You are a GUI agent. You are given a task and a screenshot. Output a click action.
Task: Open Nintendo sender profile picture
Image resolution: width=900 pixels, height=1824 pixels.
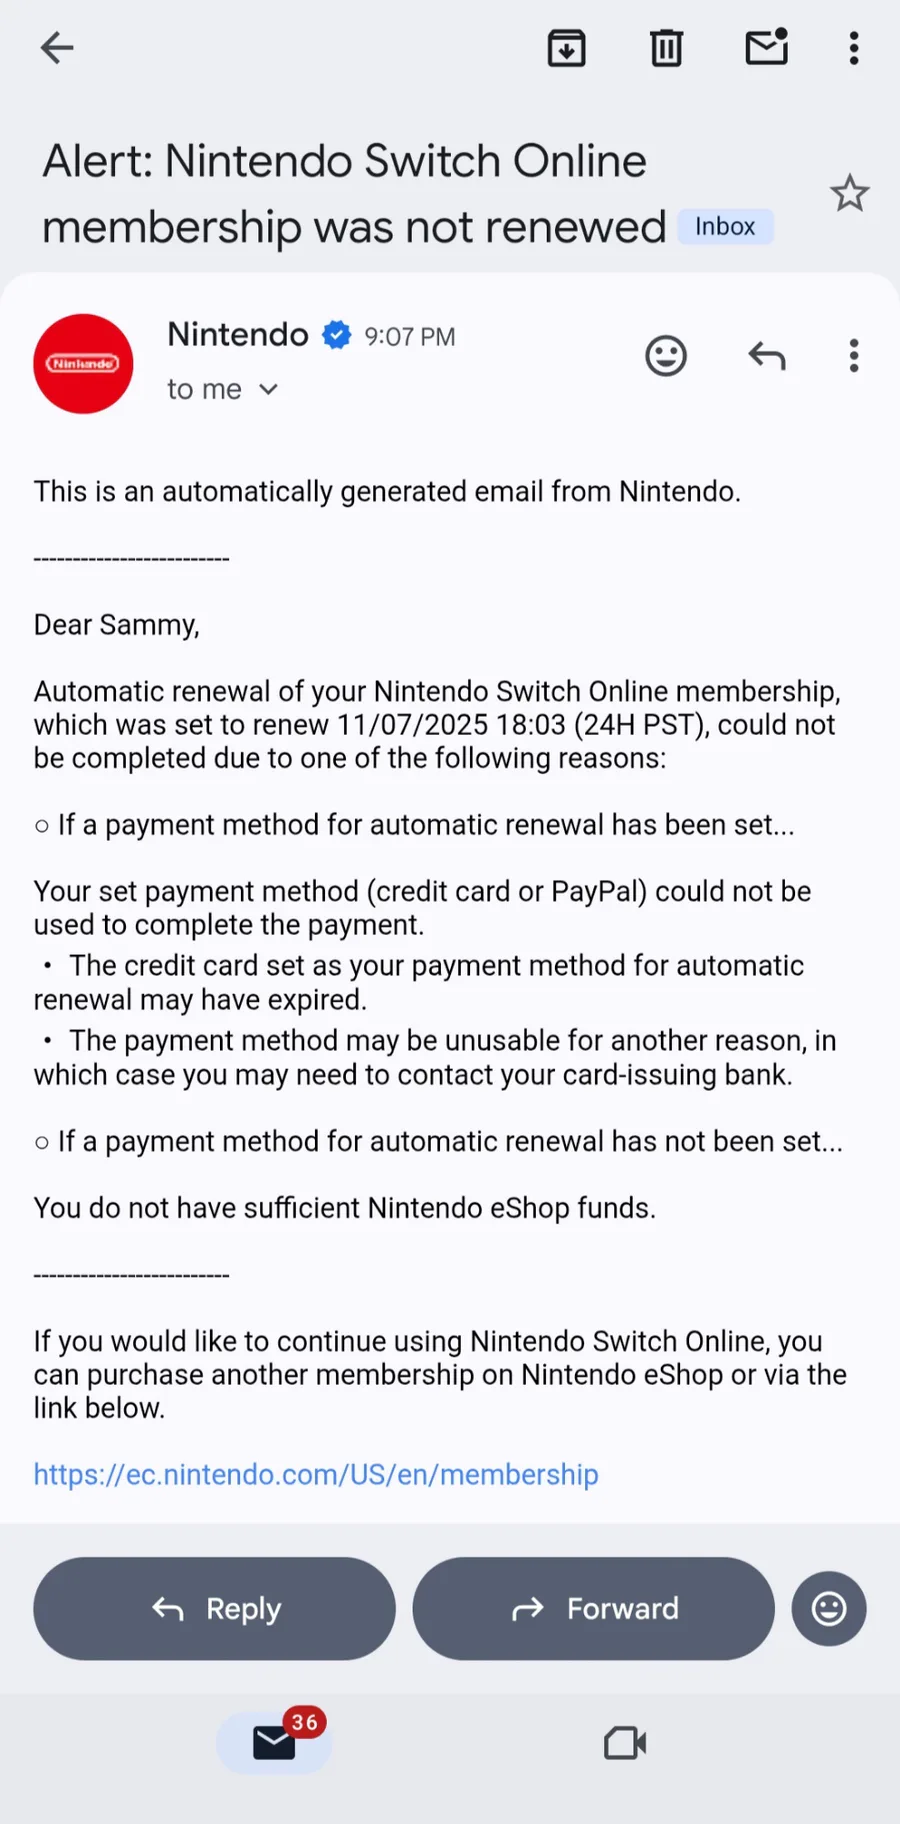pyautogui.click(x=83, y=364)
